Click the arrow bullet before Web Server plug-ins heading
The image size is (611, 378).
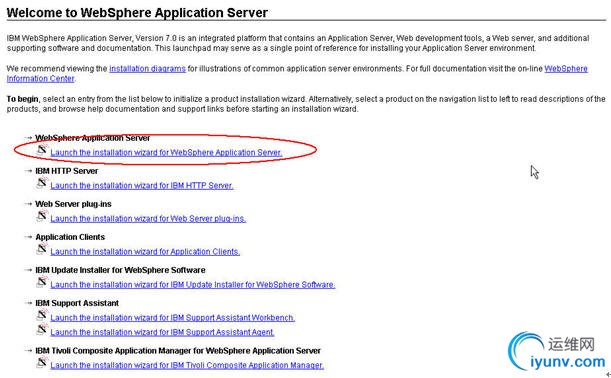click(28, 204)
